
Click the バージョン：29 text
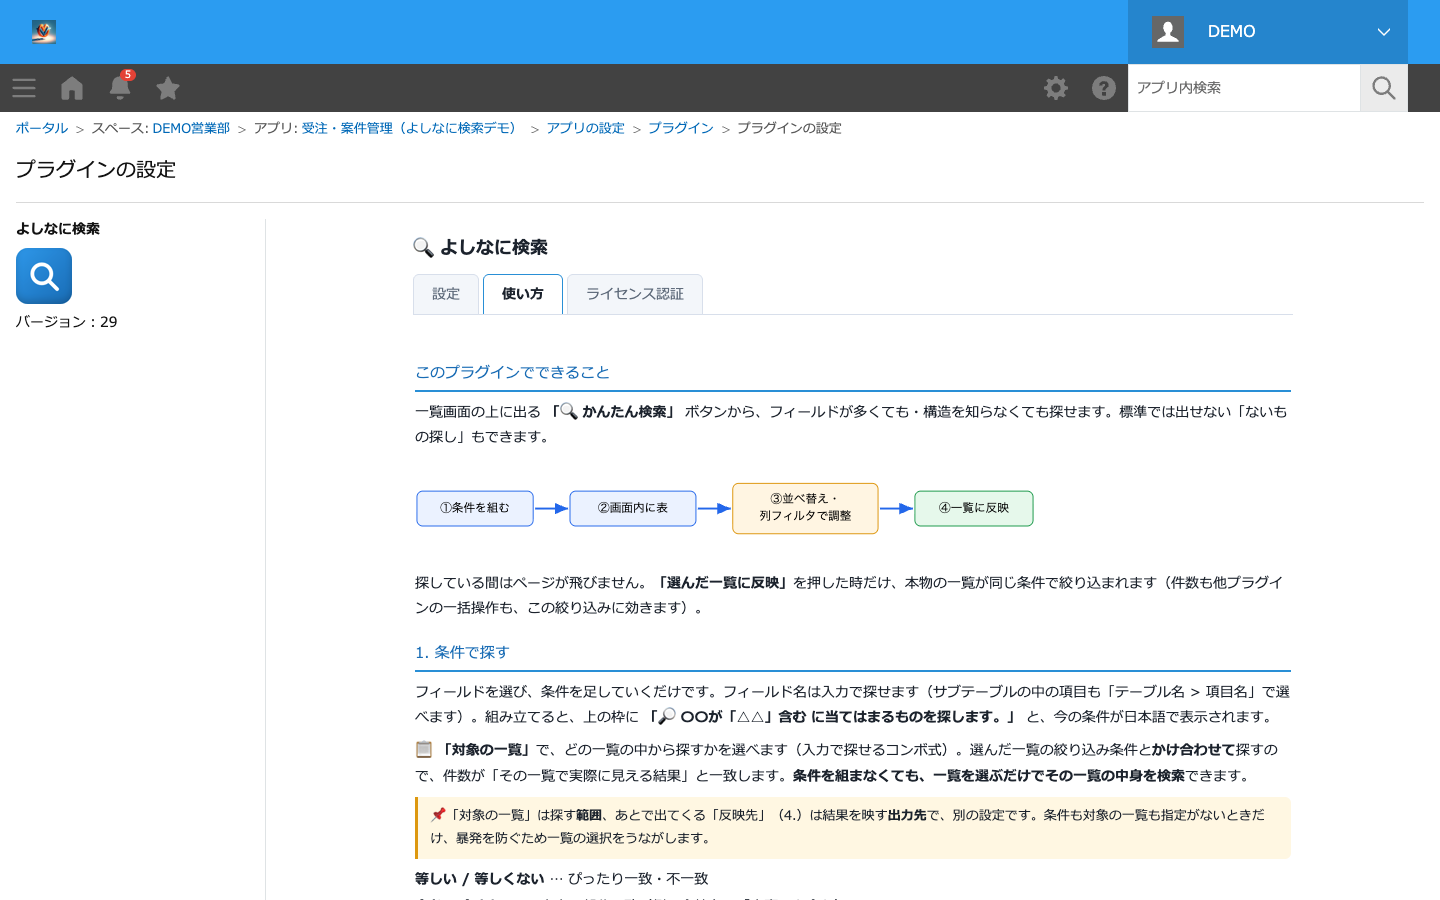pos(67,322)
